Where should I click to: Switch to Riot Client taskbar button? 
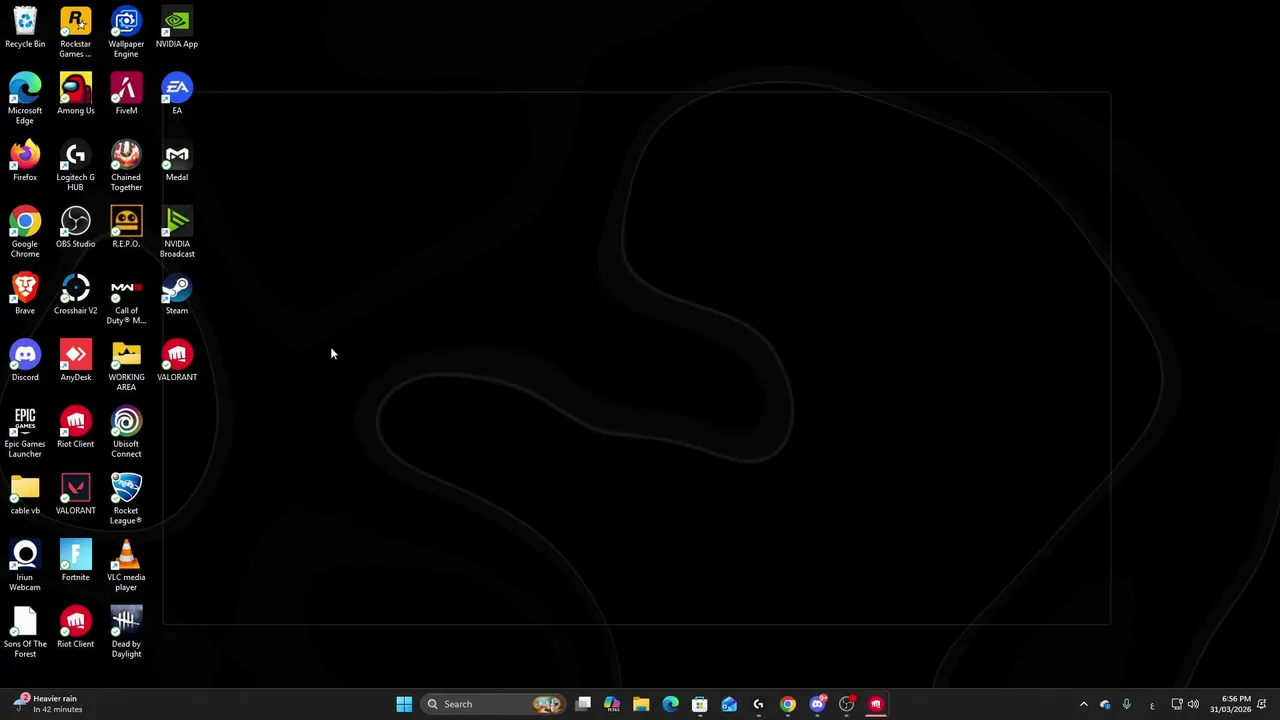coord(876,704)
